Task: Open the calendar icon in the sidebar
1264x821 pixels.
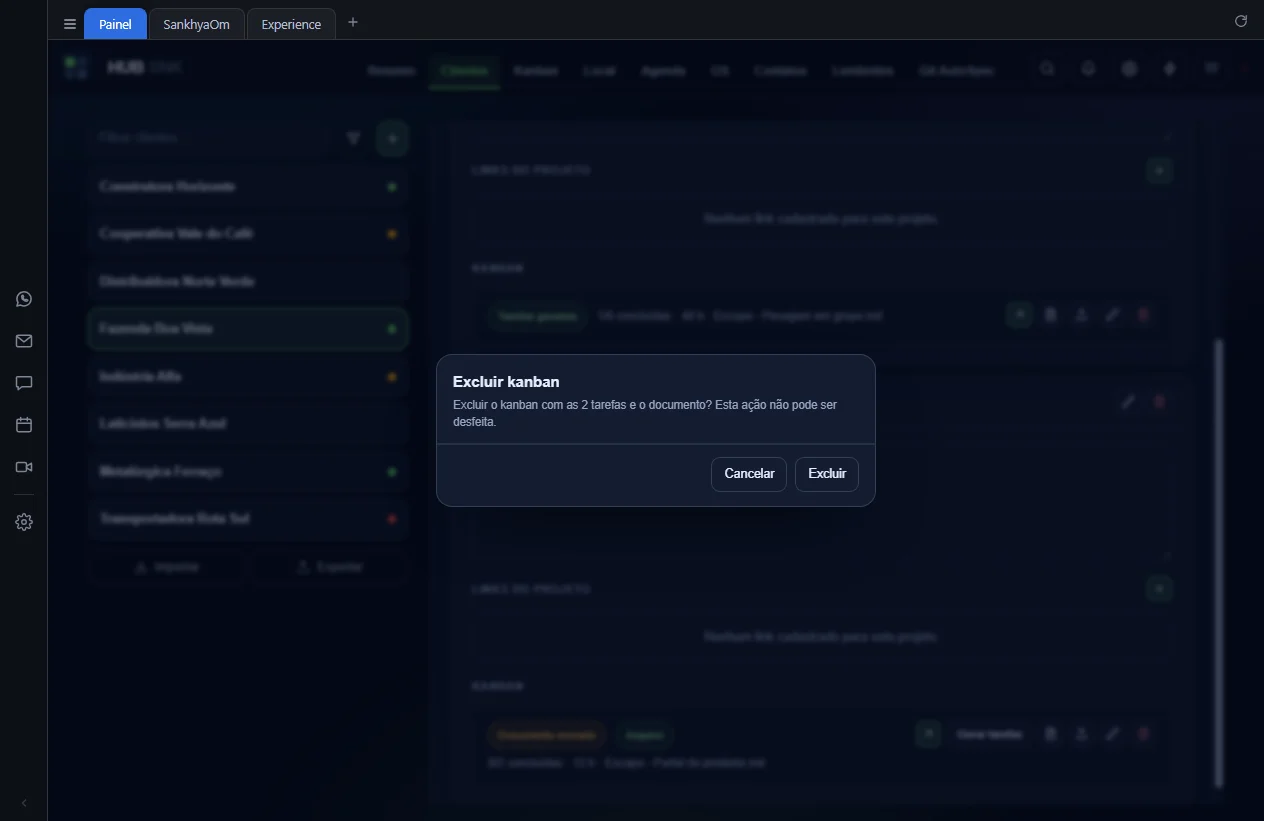Action: [x=24, y=425]
